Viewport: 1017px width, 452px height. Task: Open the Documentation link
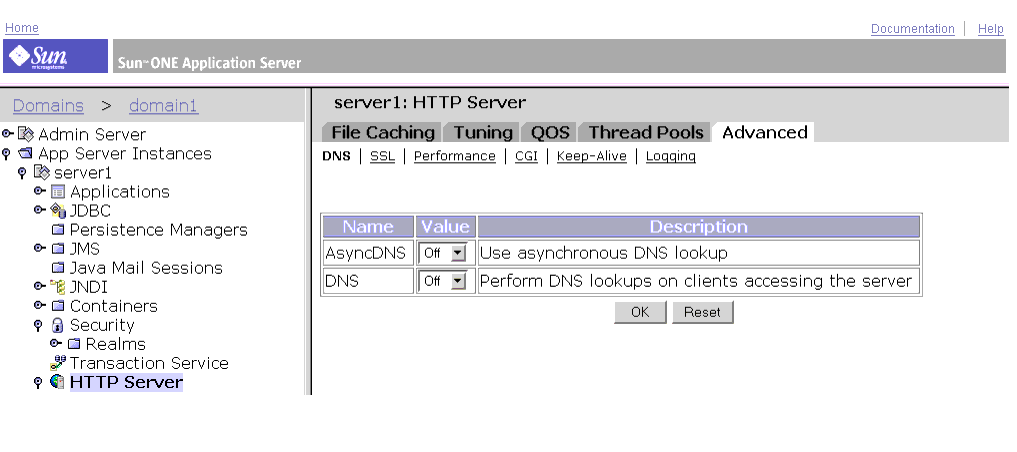coord(913,29)
